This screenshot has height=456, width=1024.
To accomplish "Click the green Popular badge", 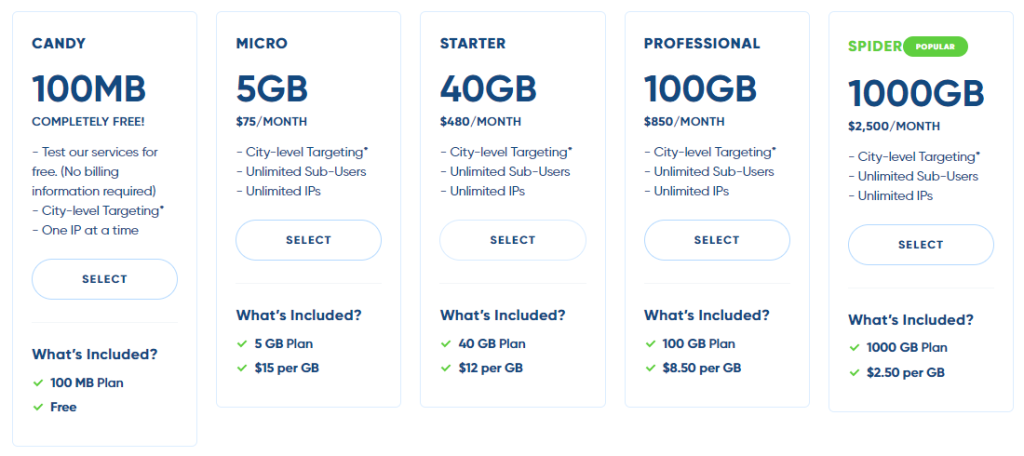I will point(935,46).
